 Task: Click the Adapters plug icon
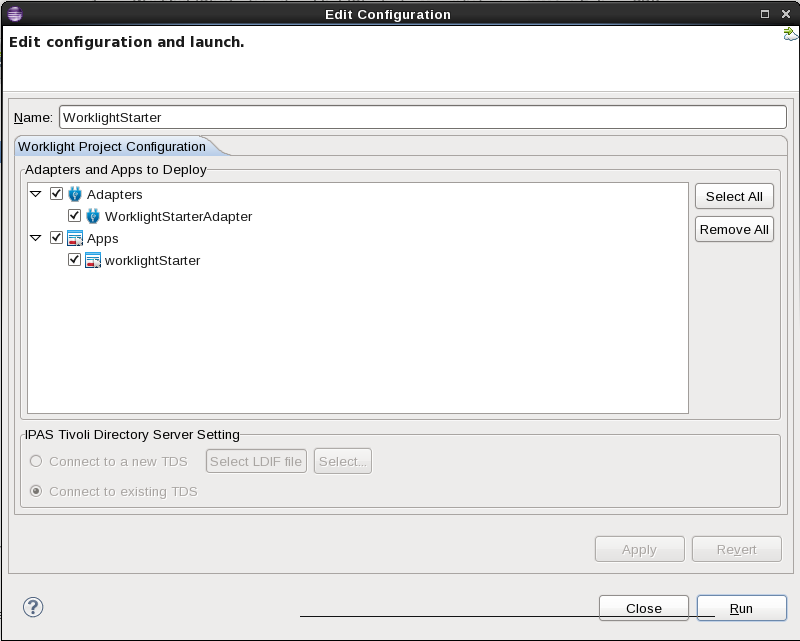(74, 194)
